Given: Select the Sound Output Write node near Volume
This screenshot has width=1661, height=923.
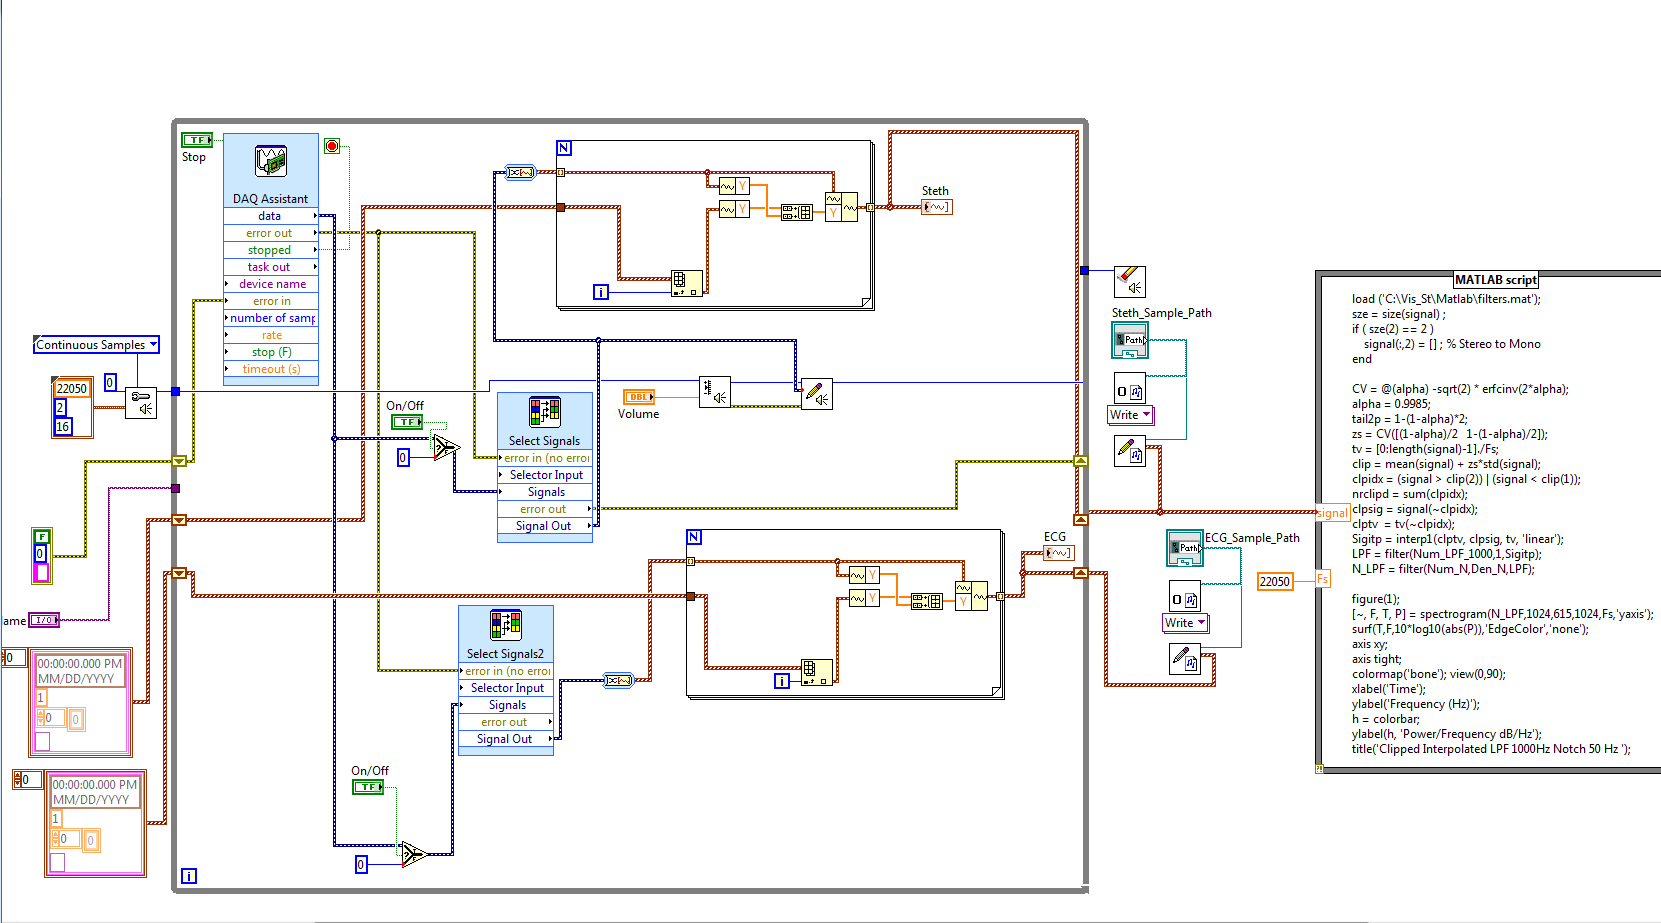Looking at the screenshot, I should point(817,395).
